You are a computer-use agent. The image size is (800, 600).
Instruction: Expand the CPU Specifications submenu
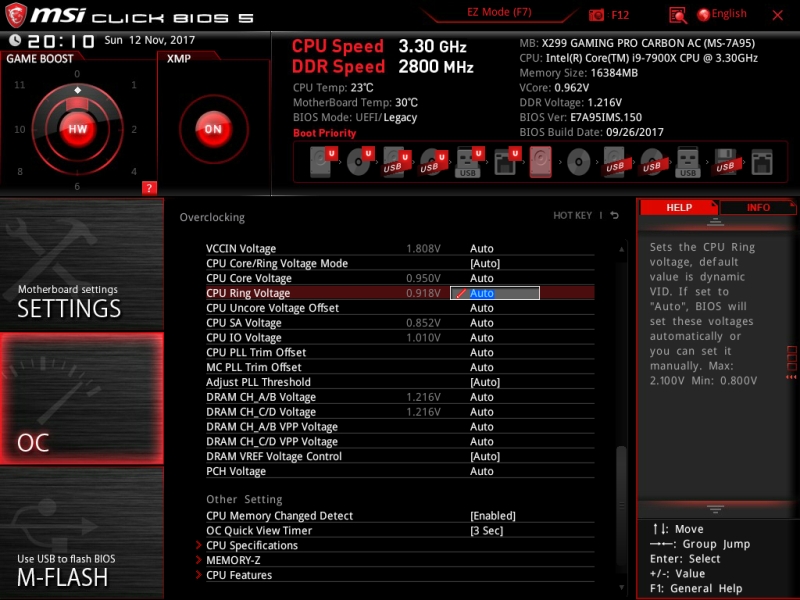[x=252, y=545]
